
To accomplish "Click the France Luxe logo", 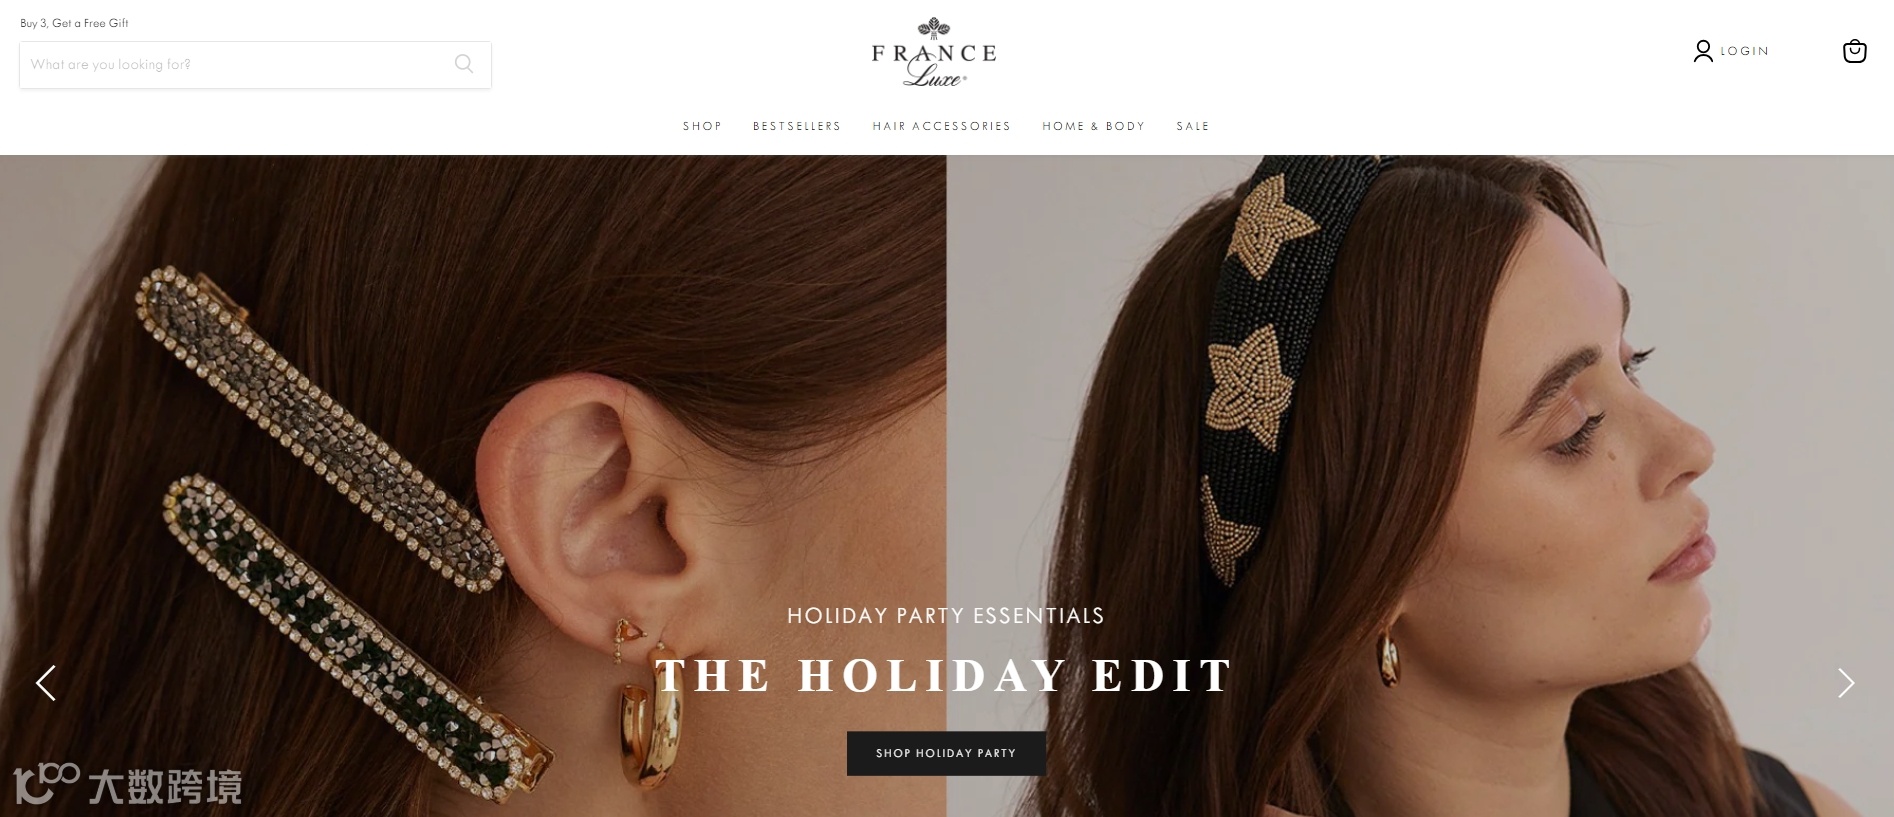I will (x=934, y=53).
